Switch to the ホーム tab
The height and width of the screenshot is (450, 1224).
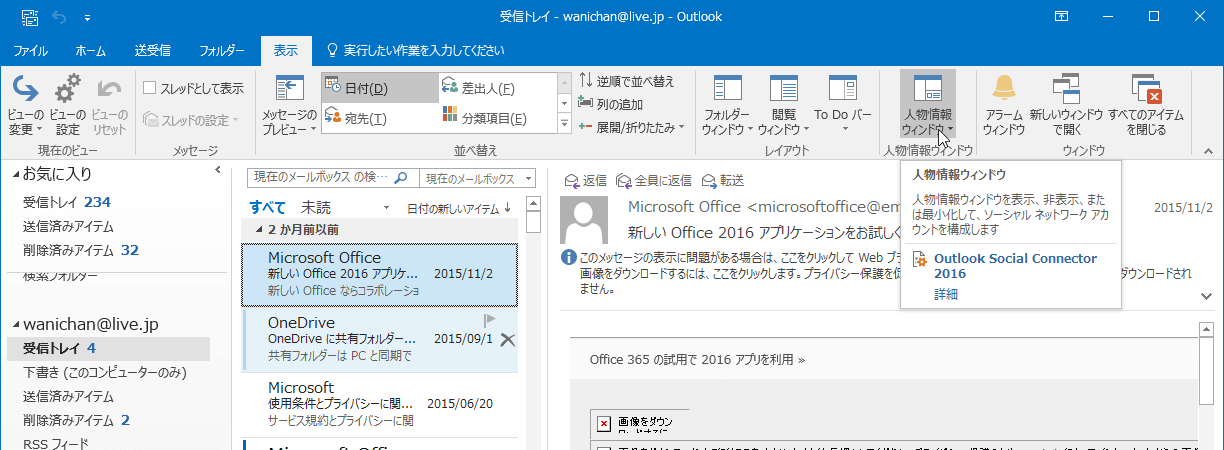coord(92,50)
